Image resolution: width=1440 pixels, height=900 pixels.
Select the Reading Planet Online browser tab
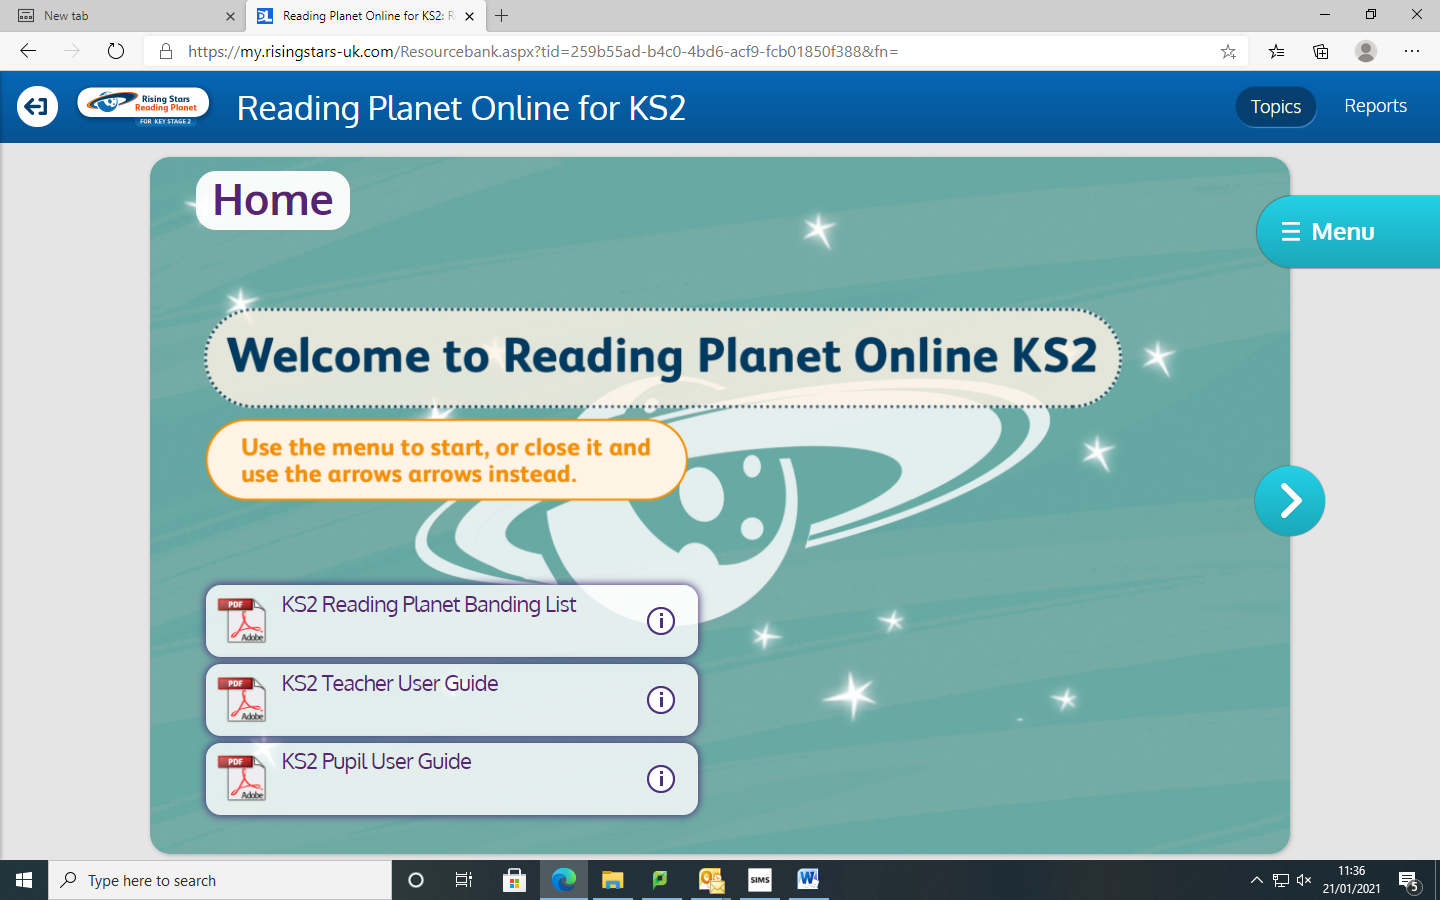tap(365, 16)
